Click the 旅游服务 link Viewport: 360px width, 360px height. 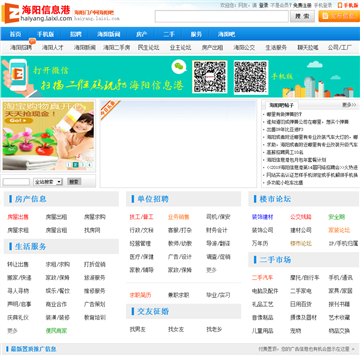click(95, 278)
